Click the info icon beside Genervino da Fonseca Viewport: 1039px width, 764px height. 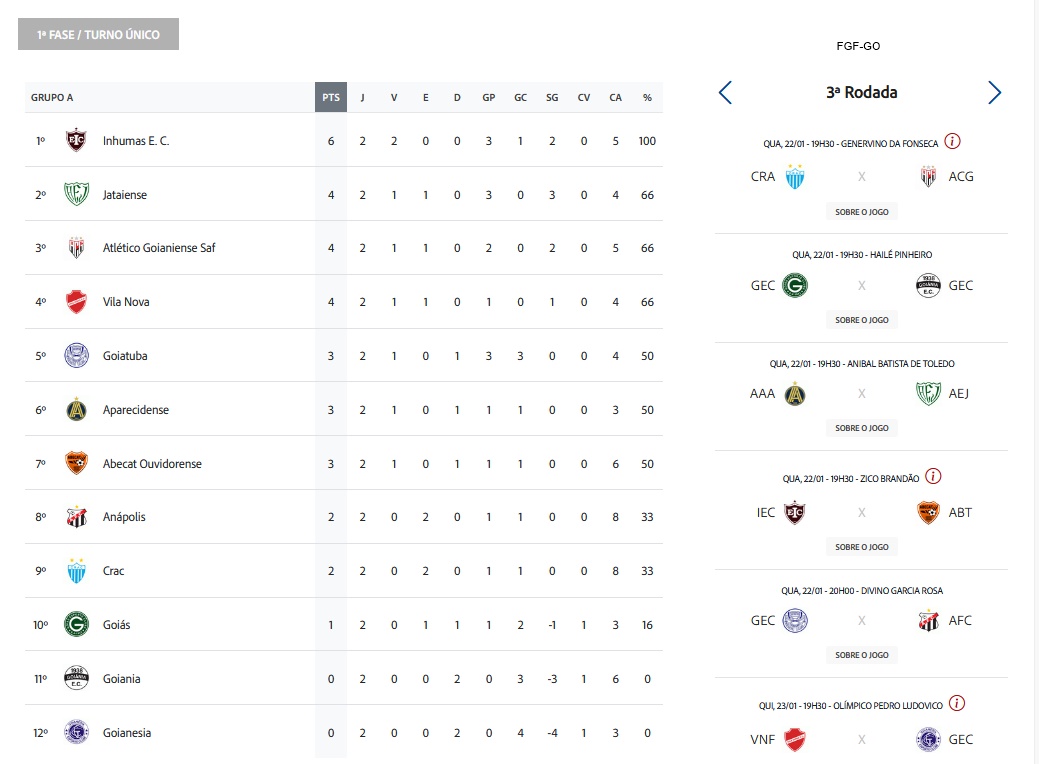pyautogui.click(x=953, y=142)
